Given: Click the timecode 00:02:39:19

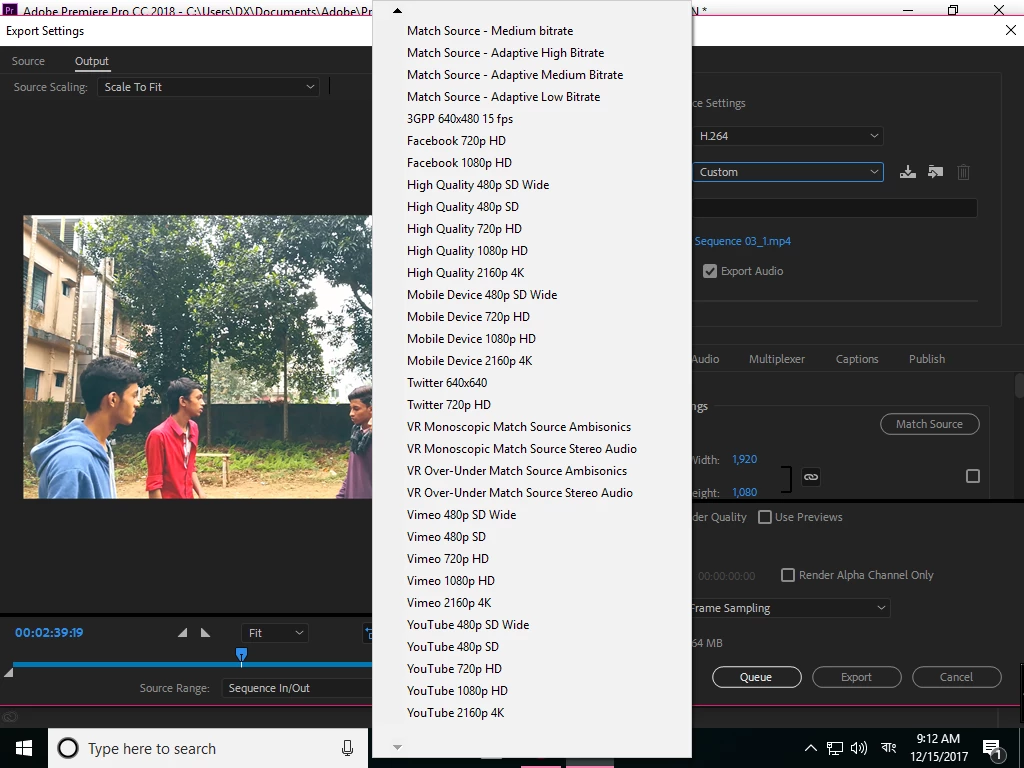Looking at the screenshot, I should 49,633.
